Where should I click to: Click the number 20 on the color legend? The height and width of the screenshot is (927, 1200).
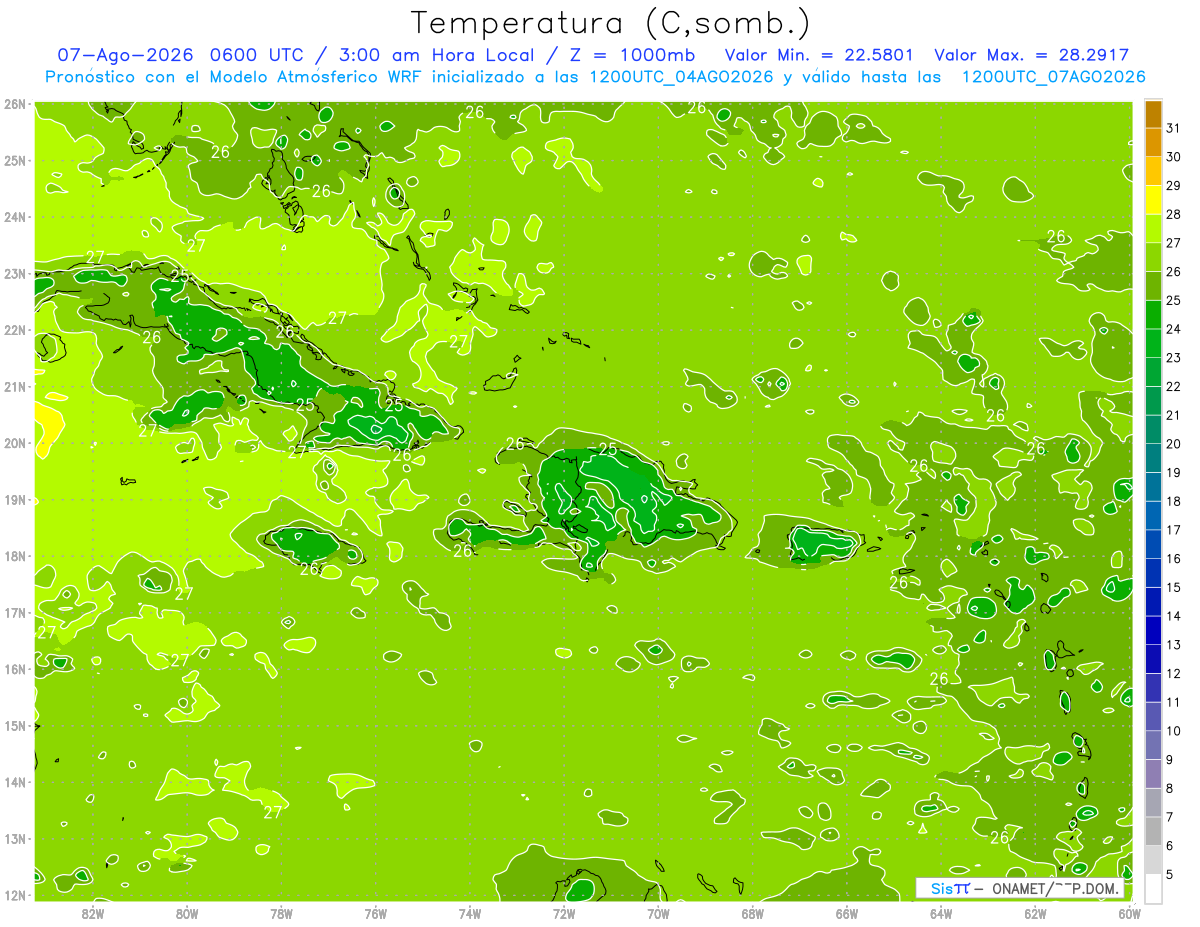(1173, 444)
